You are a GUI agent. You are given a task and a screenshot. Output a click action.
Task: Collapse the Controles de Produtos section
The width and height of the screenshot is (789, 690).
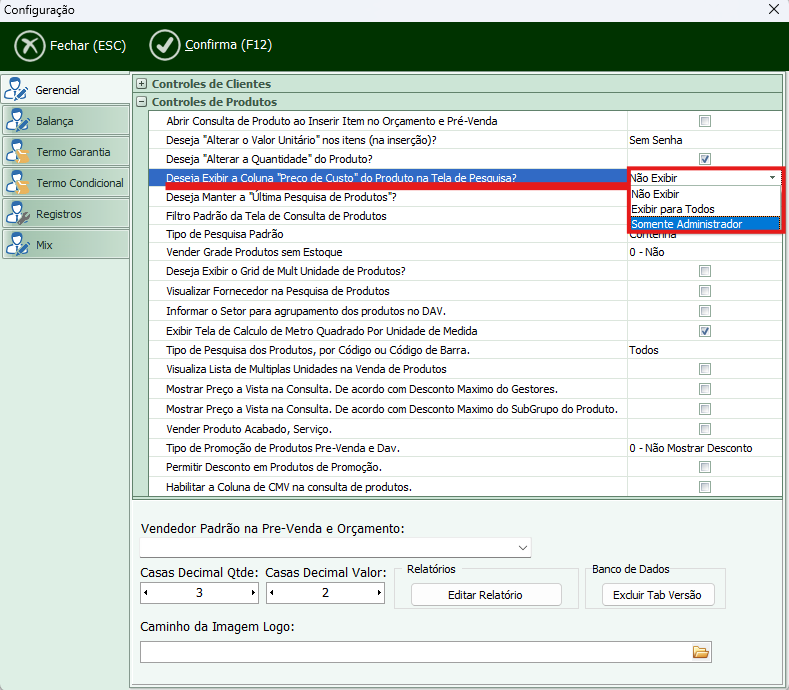[x=142, y=102]
